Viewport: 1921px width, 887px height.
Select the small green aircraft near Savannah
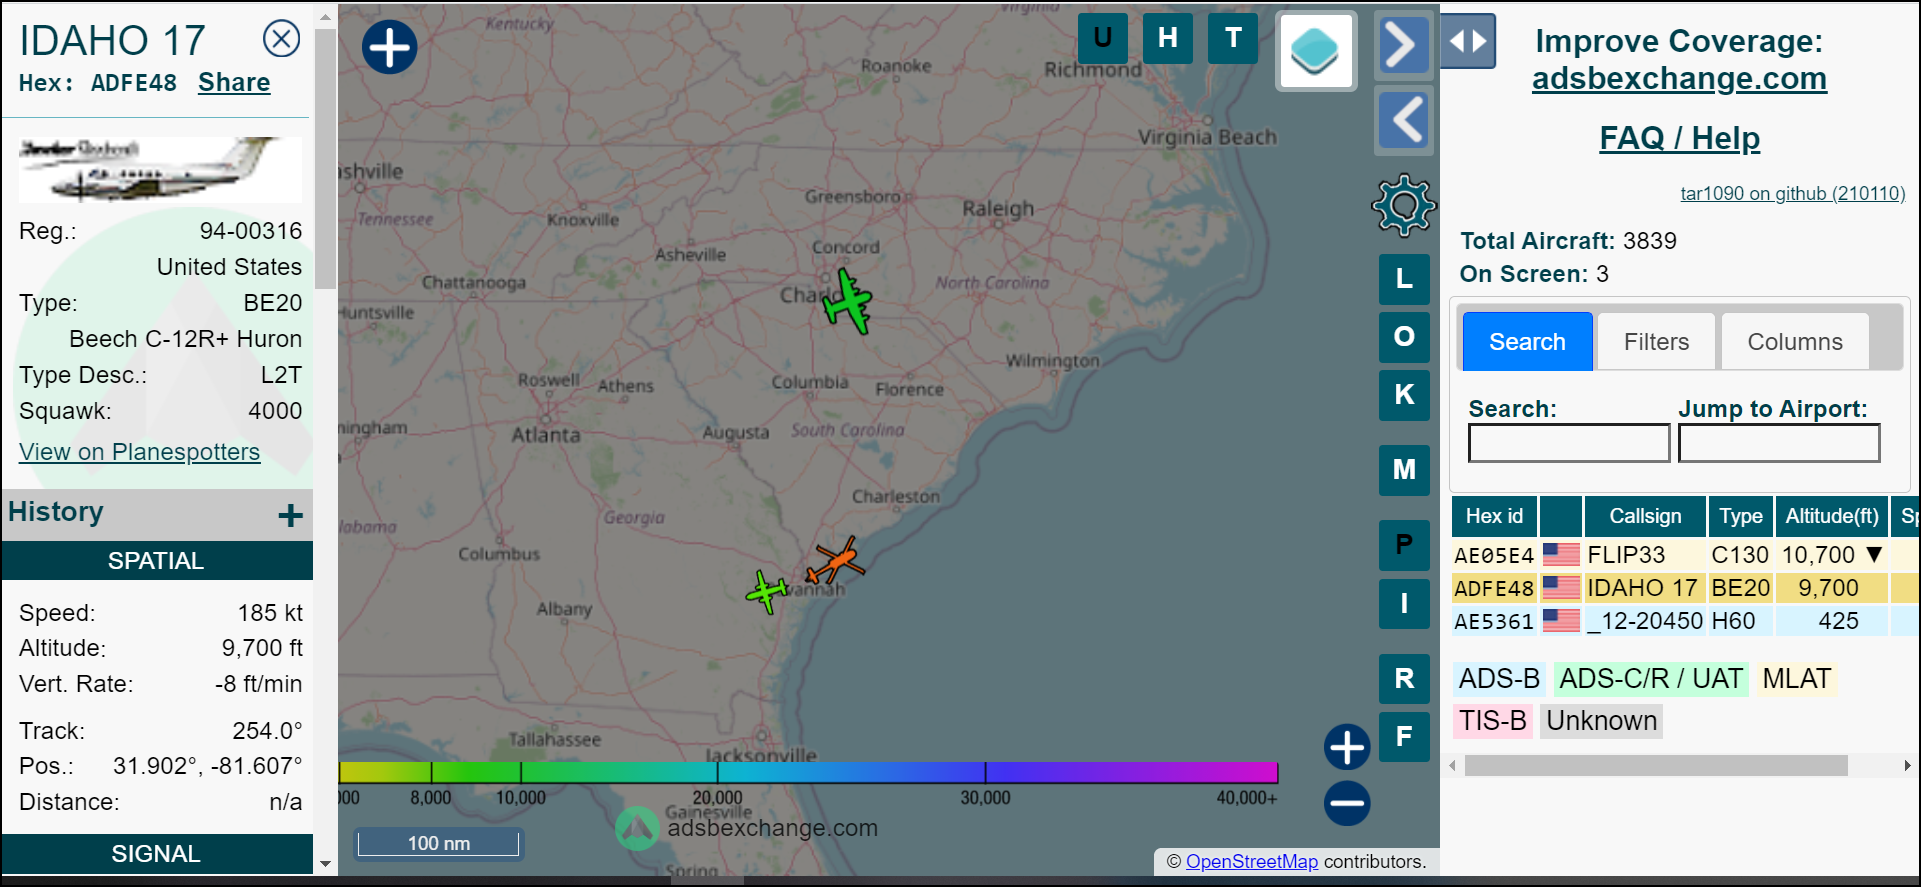(x=767, y=591)
